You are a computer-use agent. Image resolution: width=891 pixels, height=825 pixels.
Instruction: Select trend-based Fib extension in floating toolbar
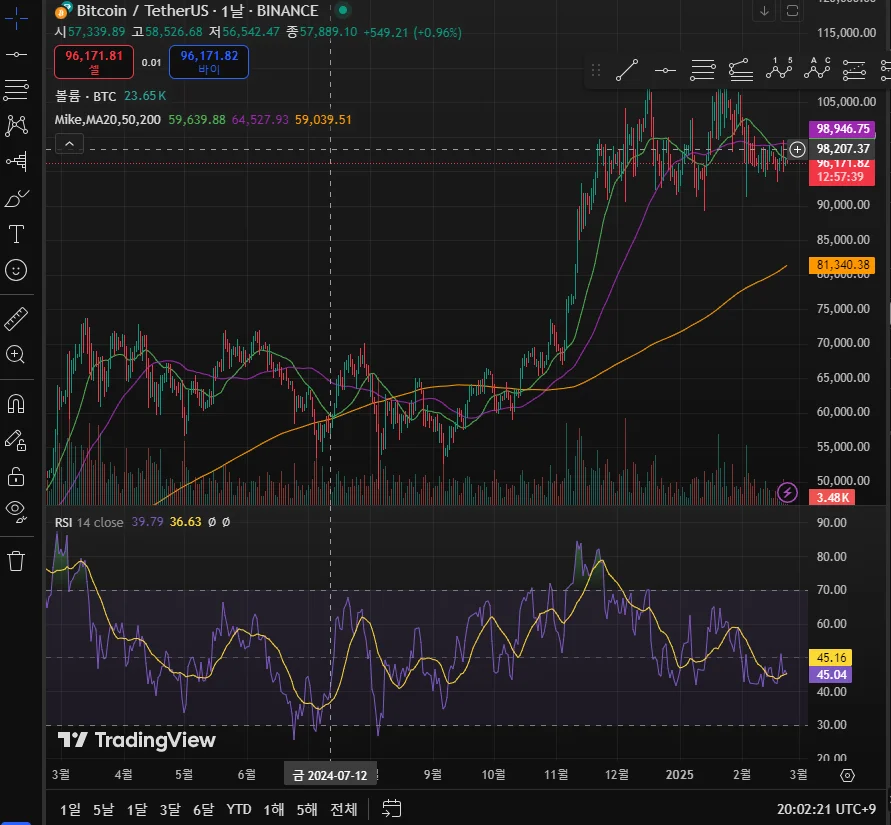point(741,70)
